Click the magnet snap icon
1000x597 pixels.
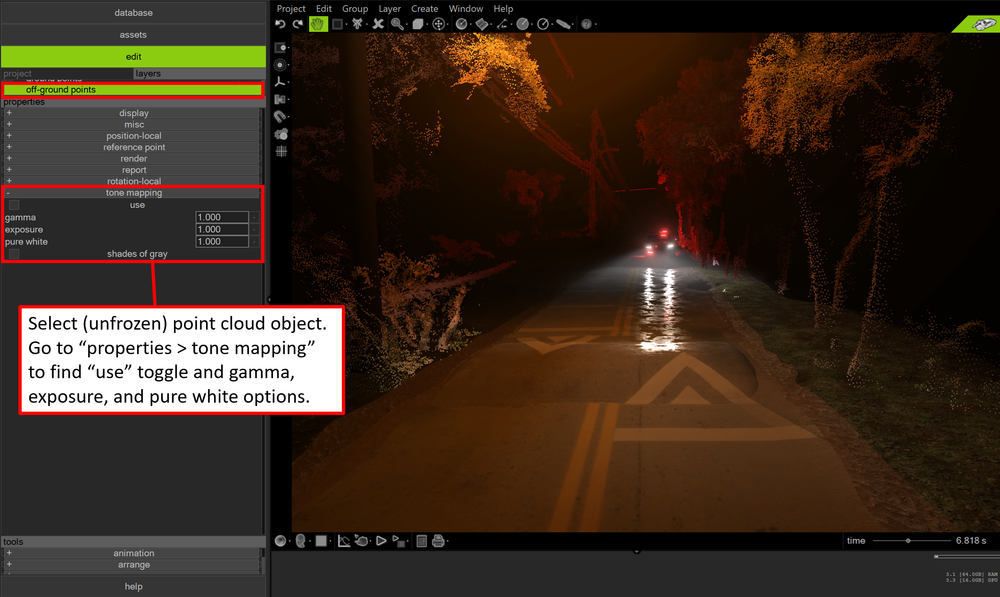coord(280,117)
